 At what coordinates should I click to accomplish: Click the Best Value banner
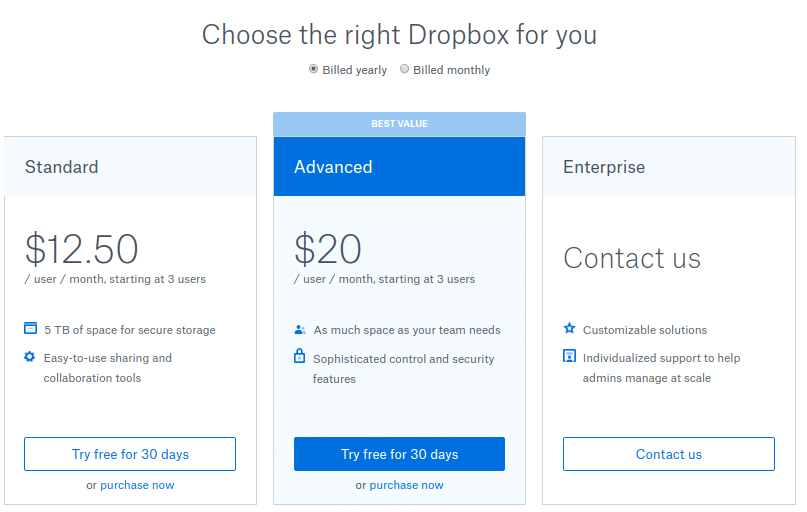[x=399, y=124]
